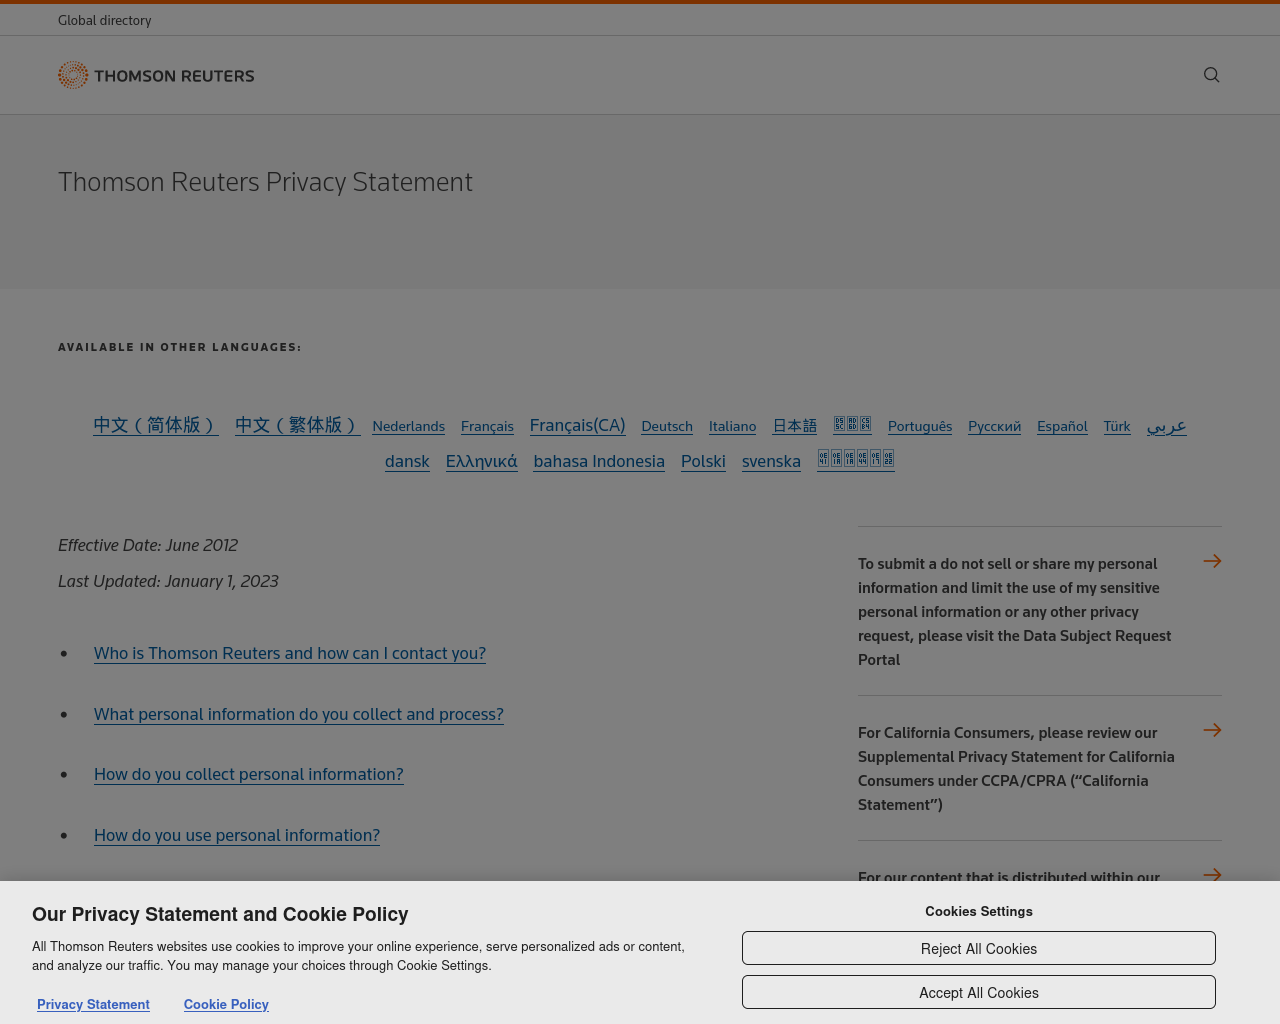Click Data Subject Request Portal paragraph
The height and width of the screenshot is (1024, 1280).
coord(1015,612)
